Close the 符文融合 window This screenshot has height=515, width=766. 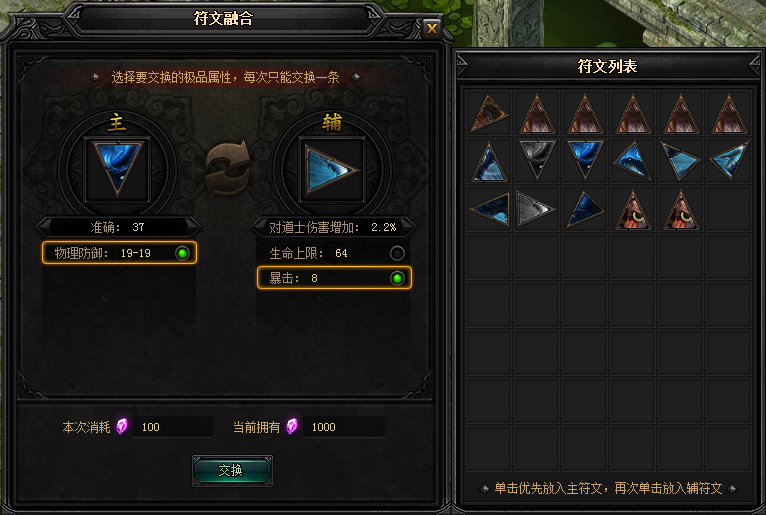point(431,28)
